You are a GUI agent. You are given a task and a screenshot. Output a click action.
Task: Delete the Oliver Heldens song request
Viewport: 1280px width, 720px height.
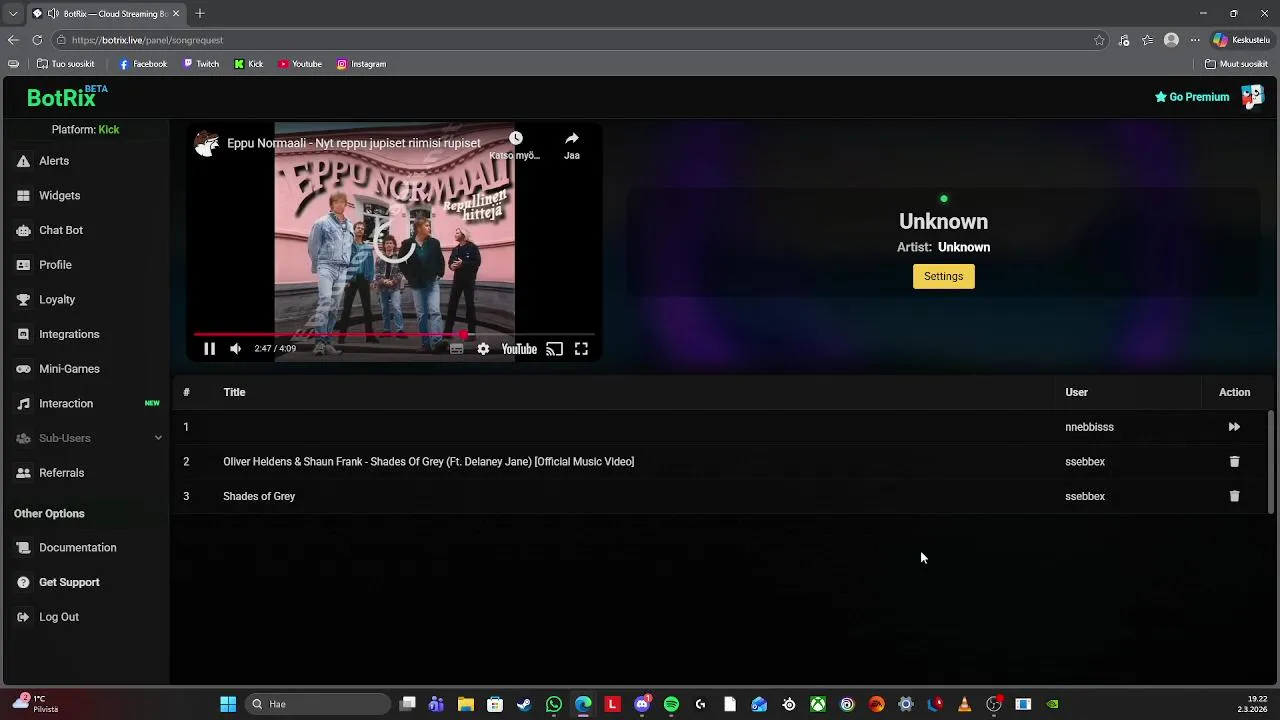pos(1234,462)
